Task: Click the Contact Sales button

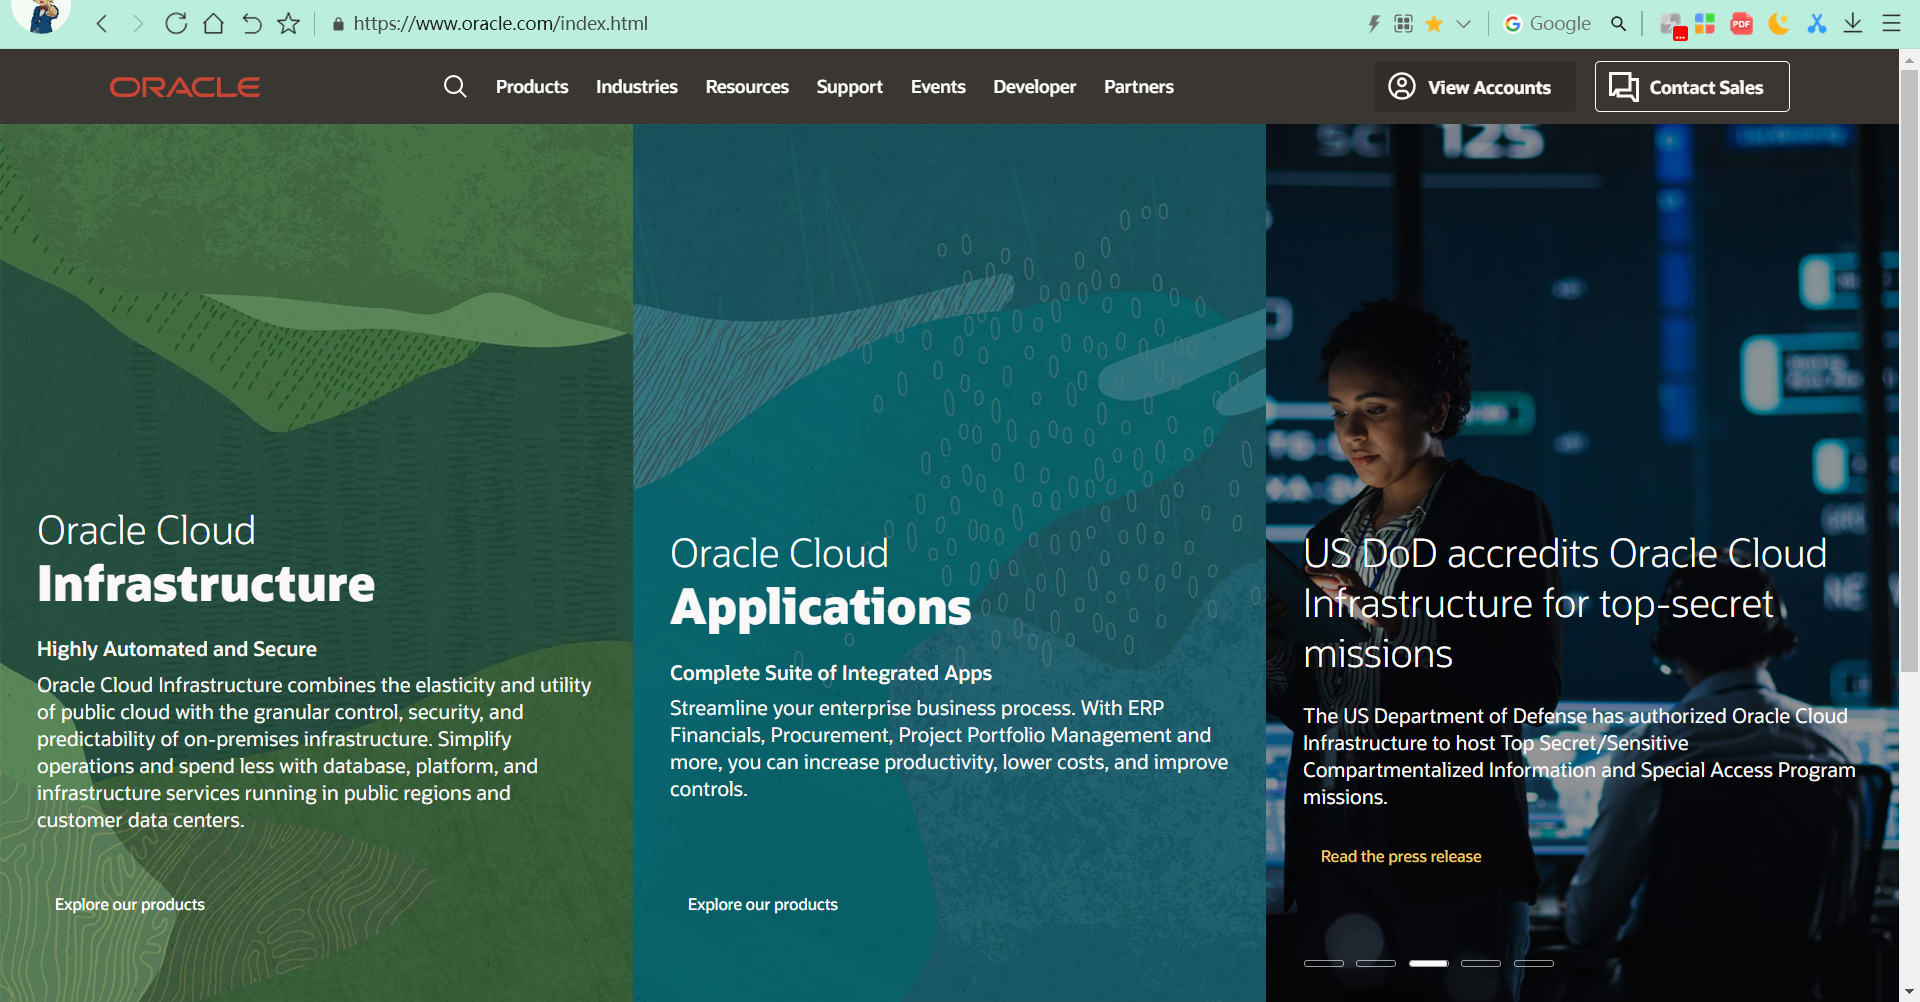Action: click(1692, 87)
